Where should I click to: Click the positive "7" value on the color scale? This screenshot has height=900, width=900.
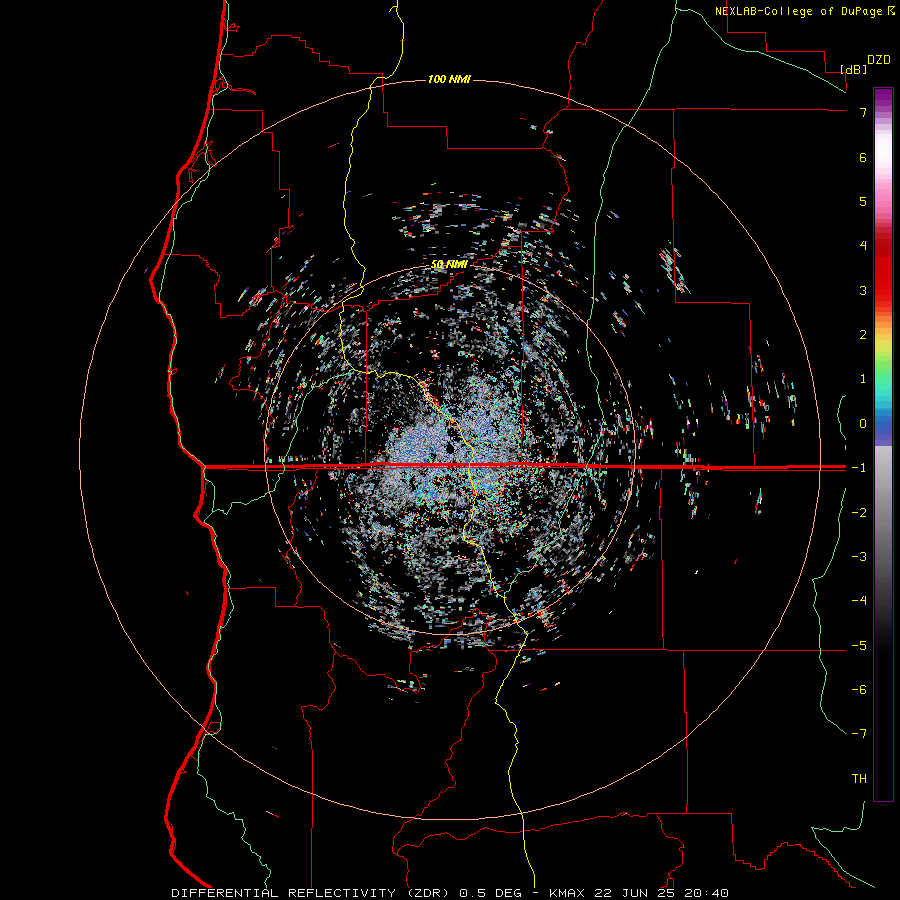tap(863, 112)
